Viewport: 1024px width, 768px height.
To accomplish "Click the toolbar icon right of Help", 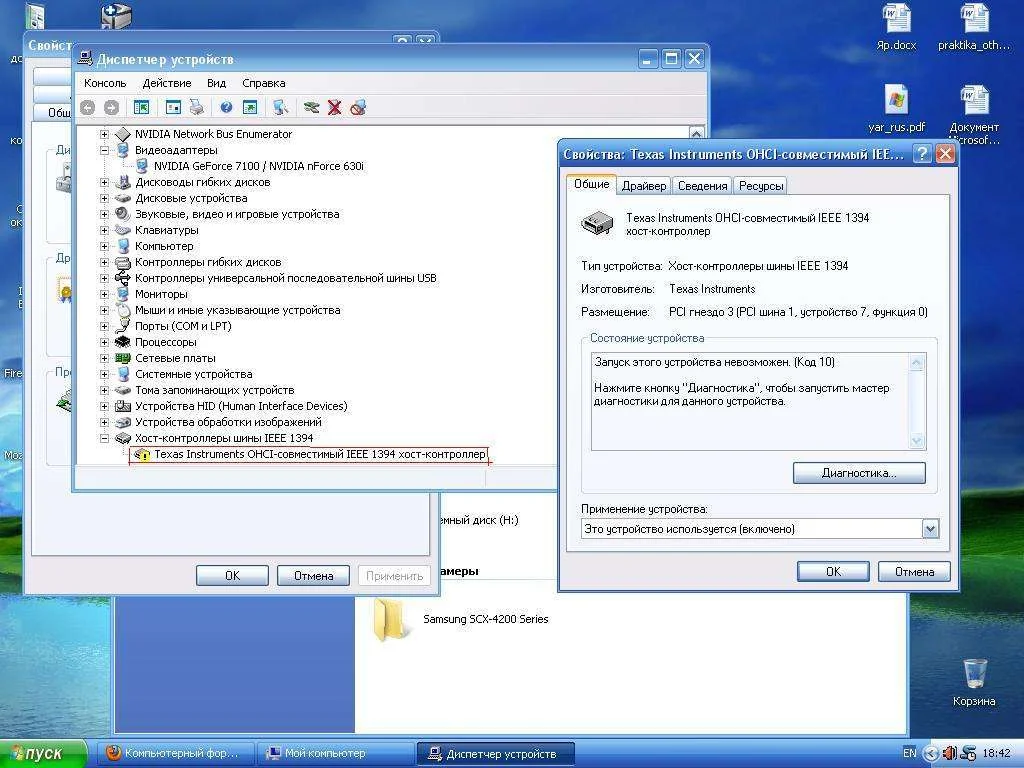I will (249, 108).
